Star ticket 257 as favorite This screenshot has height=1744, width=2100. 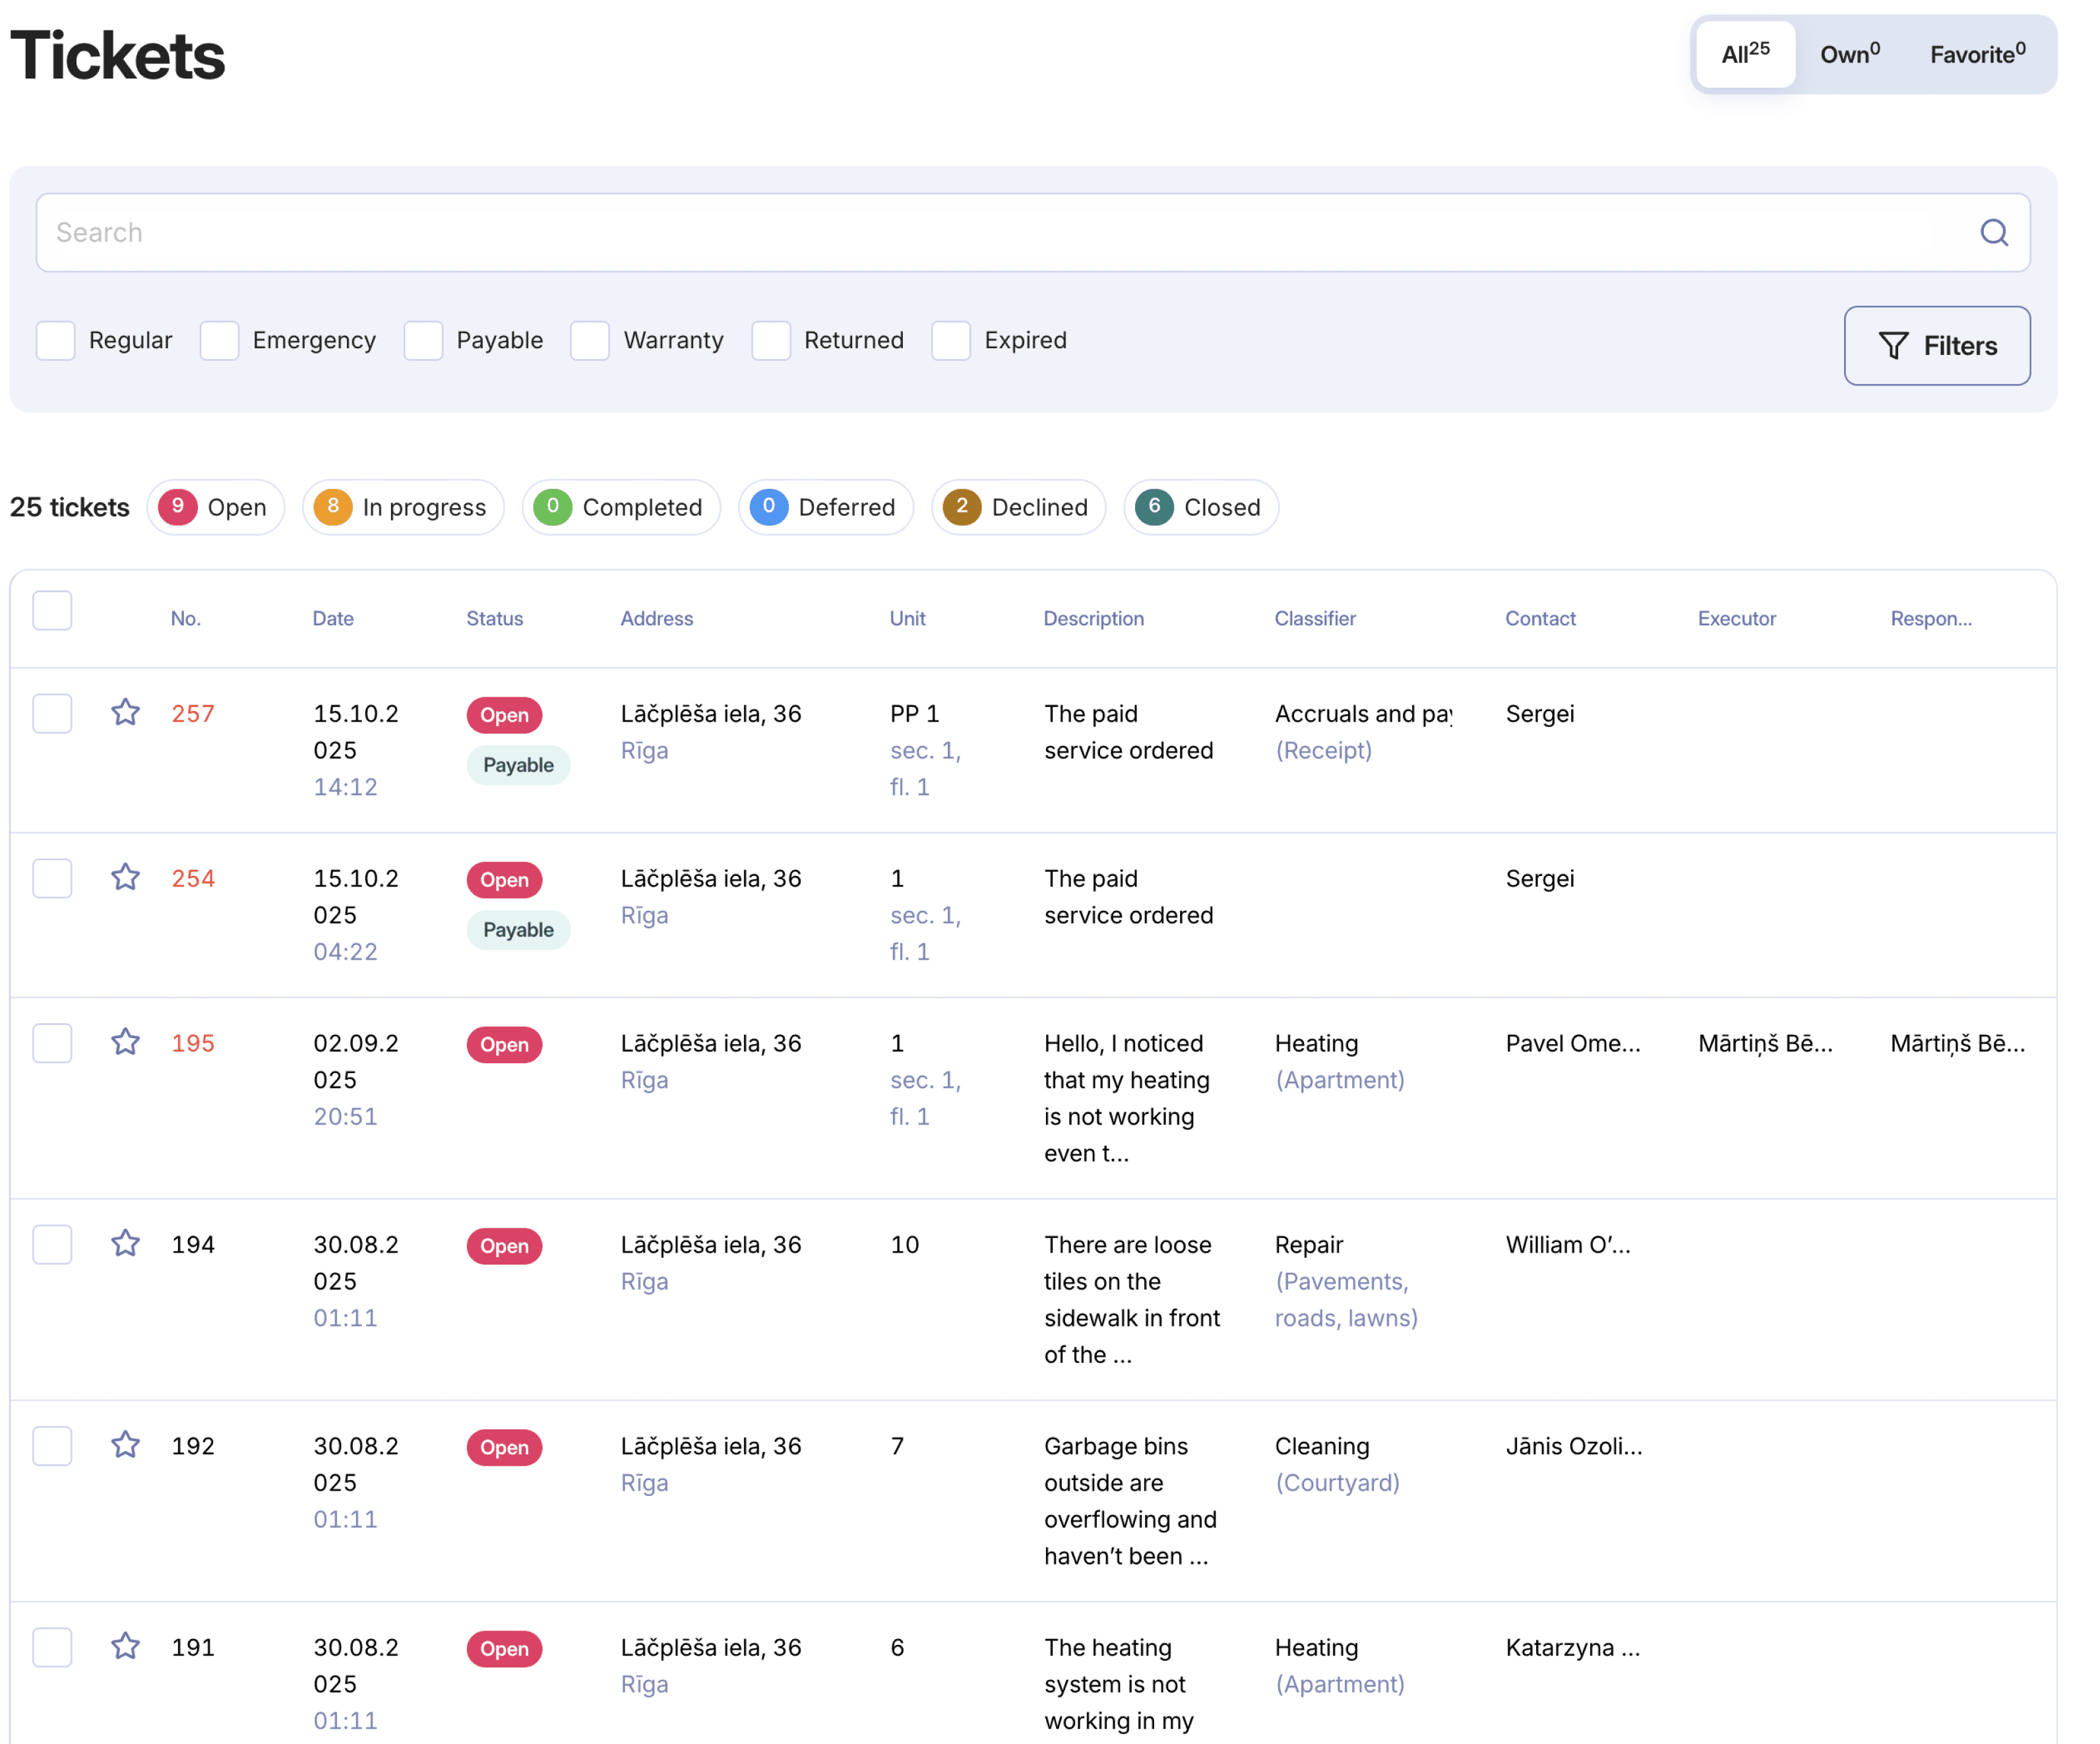tap(125, 712)
